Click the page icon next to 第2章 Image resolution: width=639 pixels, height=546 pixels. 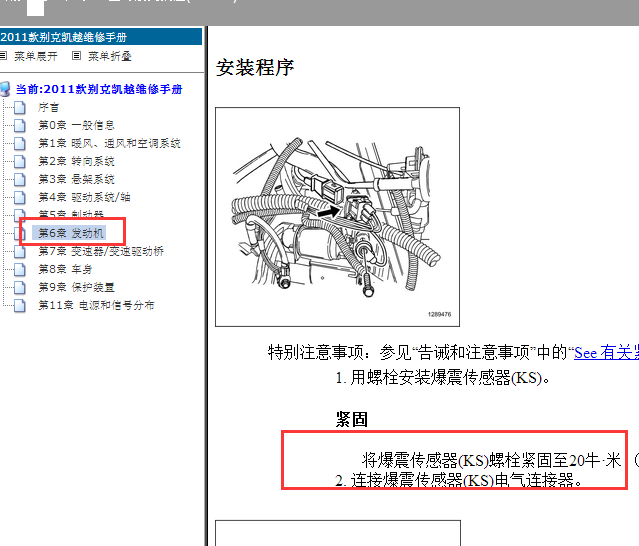(20, 162)
